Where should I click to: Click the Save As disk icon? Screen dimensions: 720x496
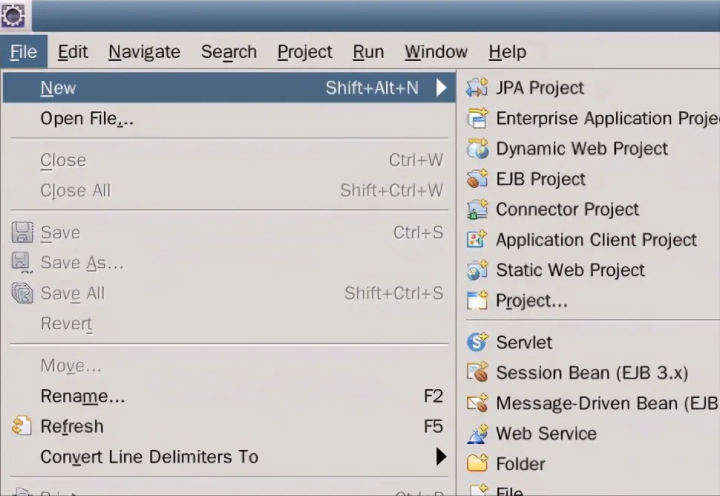tap(22, 263)
